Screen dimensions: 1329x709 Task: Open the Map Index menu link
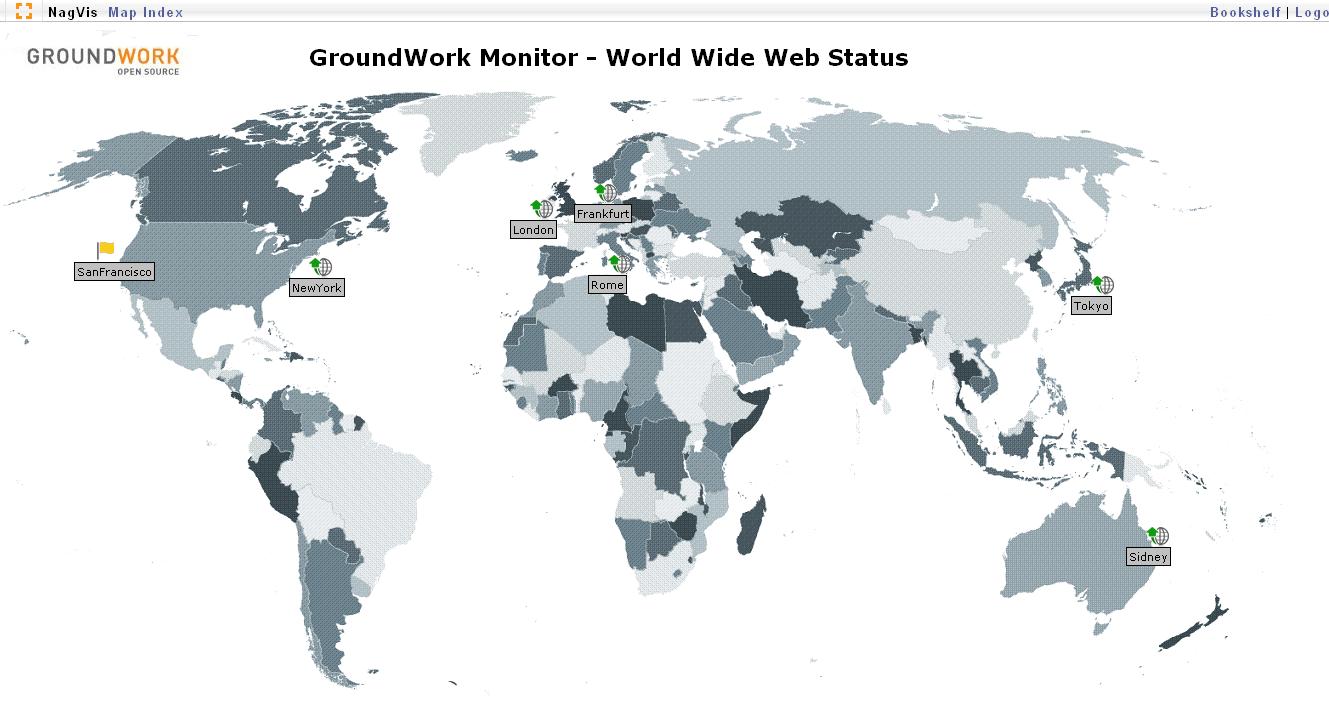tap(145, 13)
